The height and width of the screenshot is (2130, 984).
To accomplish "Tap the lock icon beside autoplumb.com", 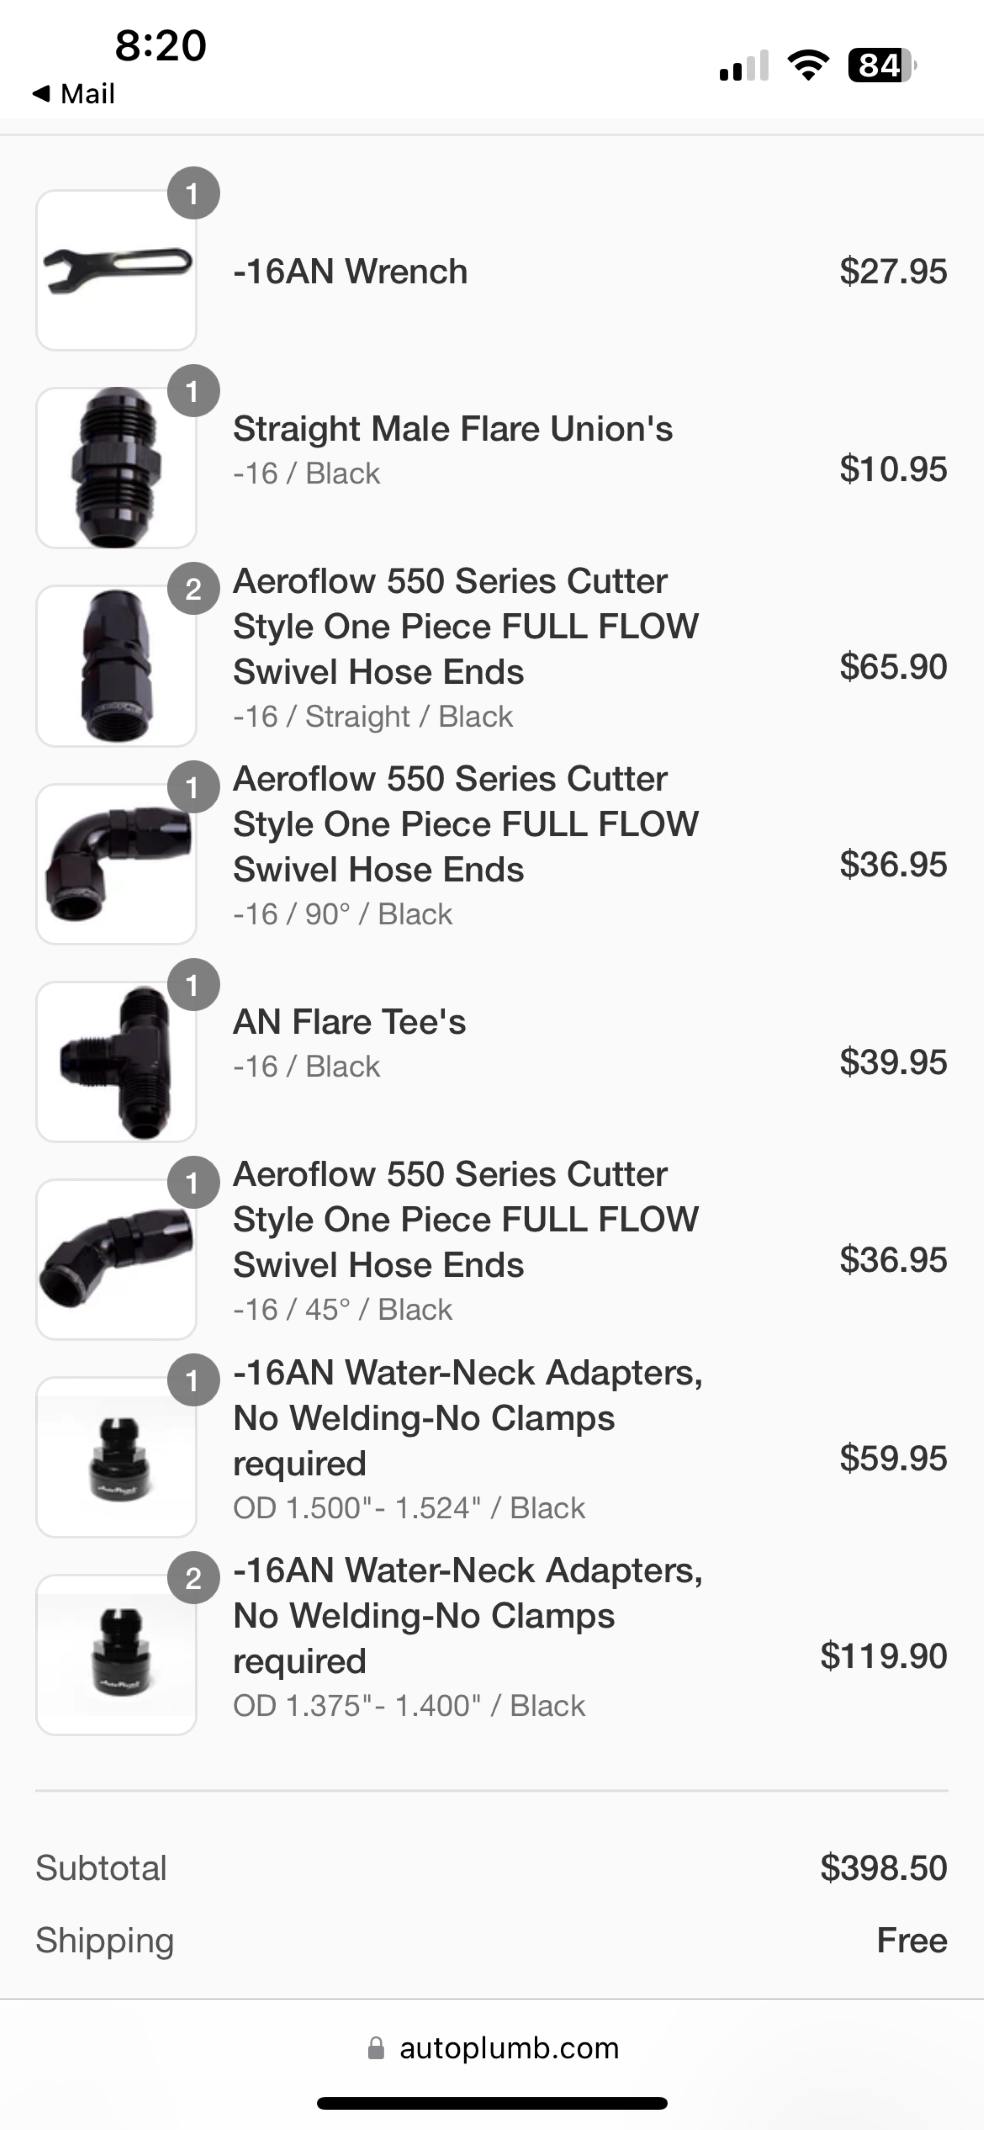I will coord(376,2048).
